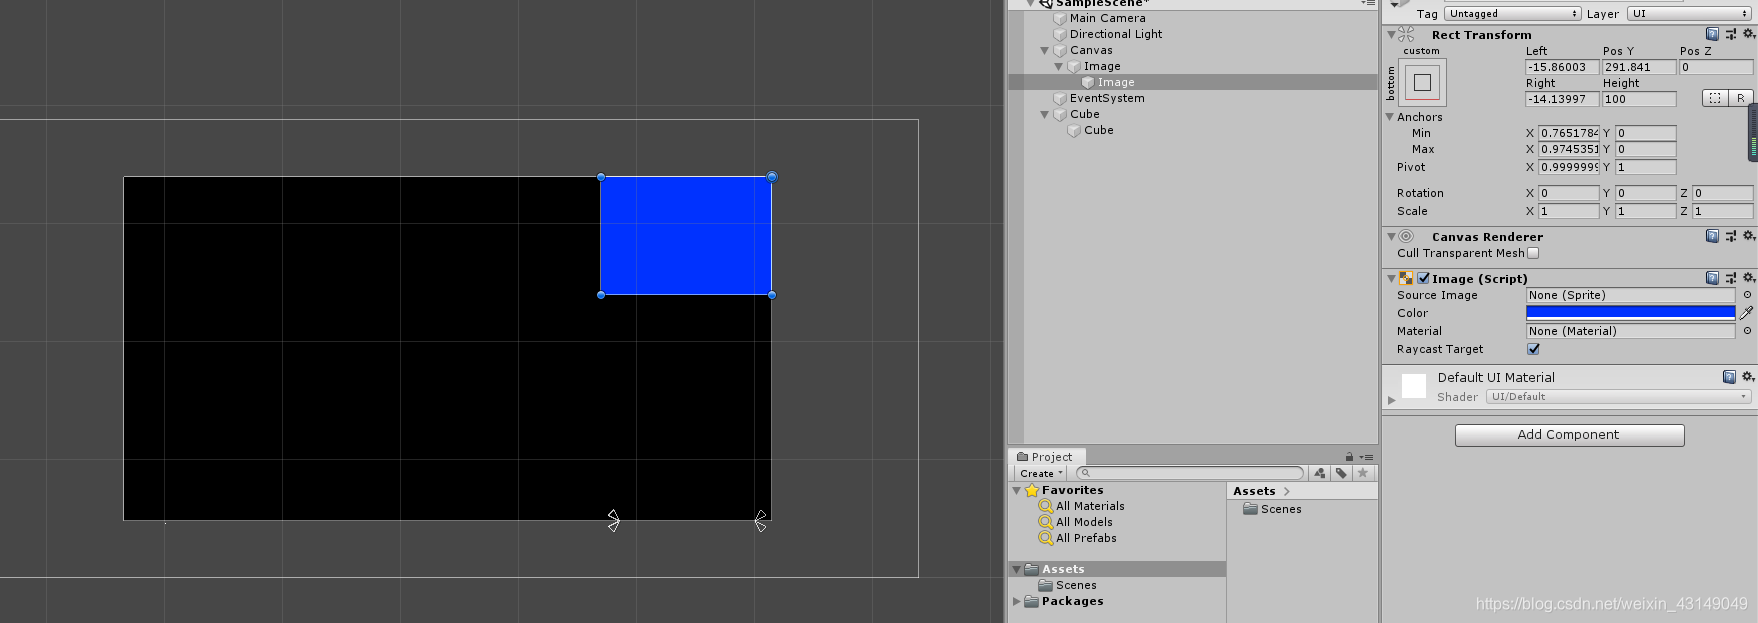Collapse the parent Cube node in Hierarchy
1758x623 pixels.
coord(1045,114)
